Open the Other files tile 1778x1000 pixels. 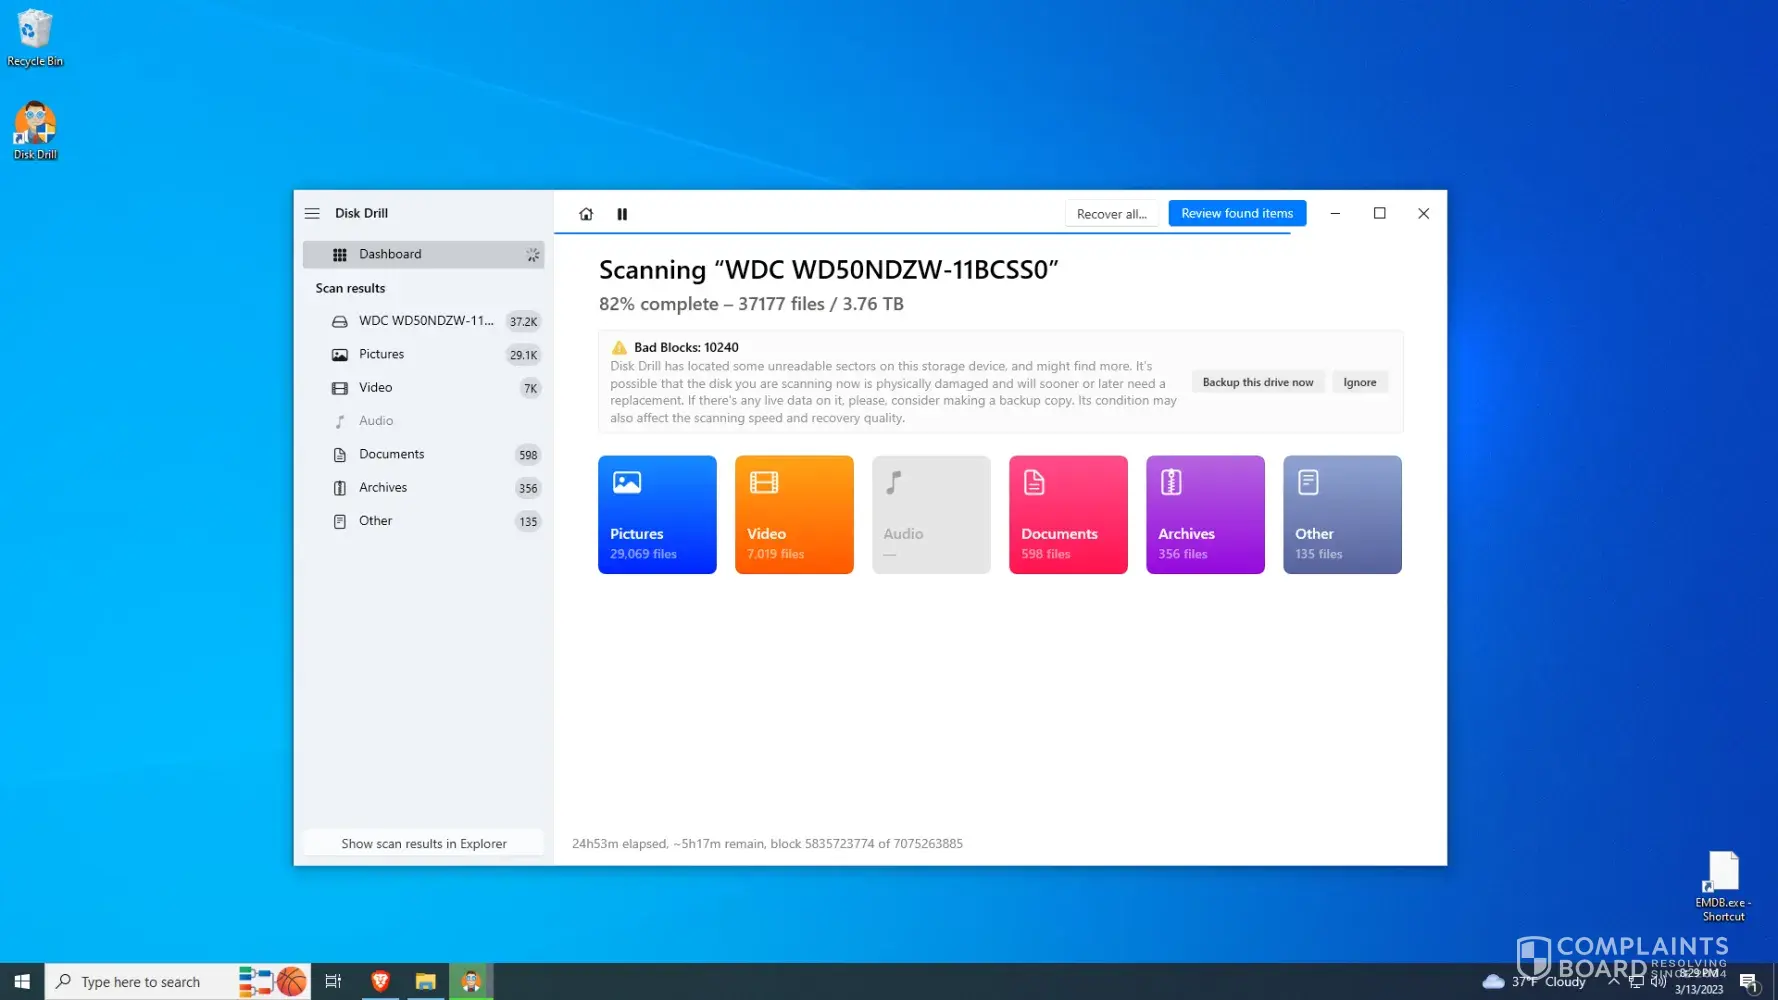coord(1342,514)
